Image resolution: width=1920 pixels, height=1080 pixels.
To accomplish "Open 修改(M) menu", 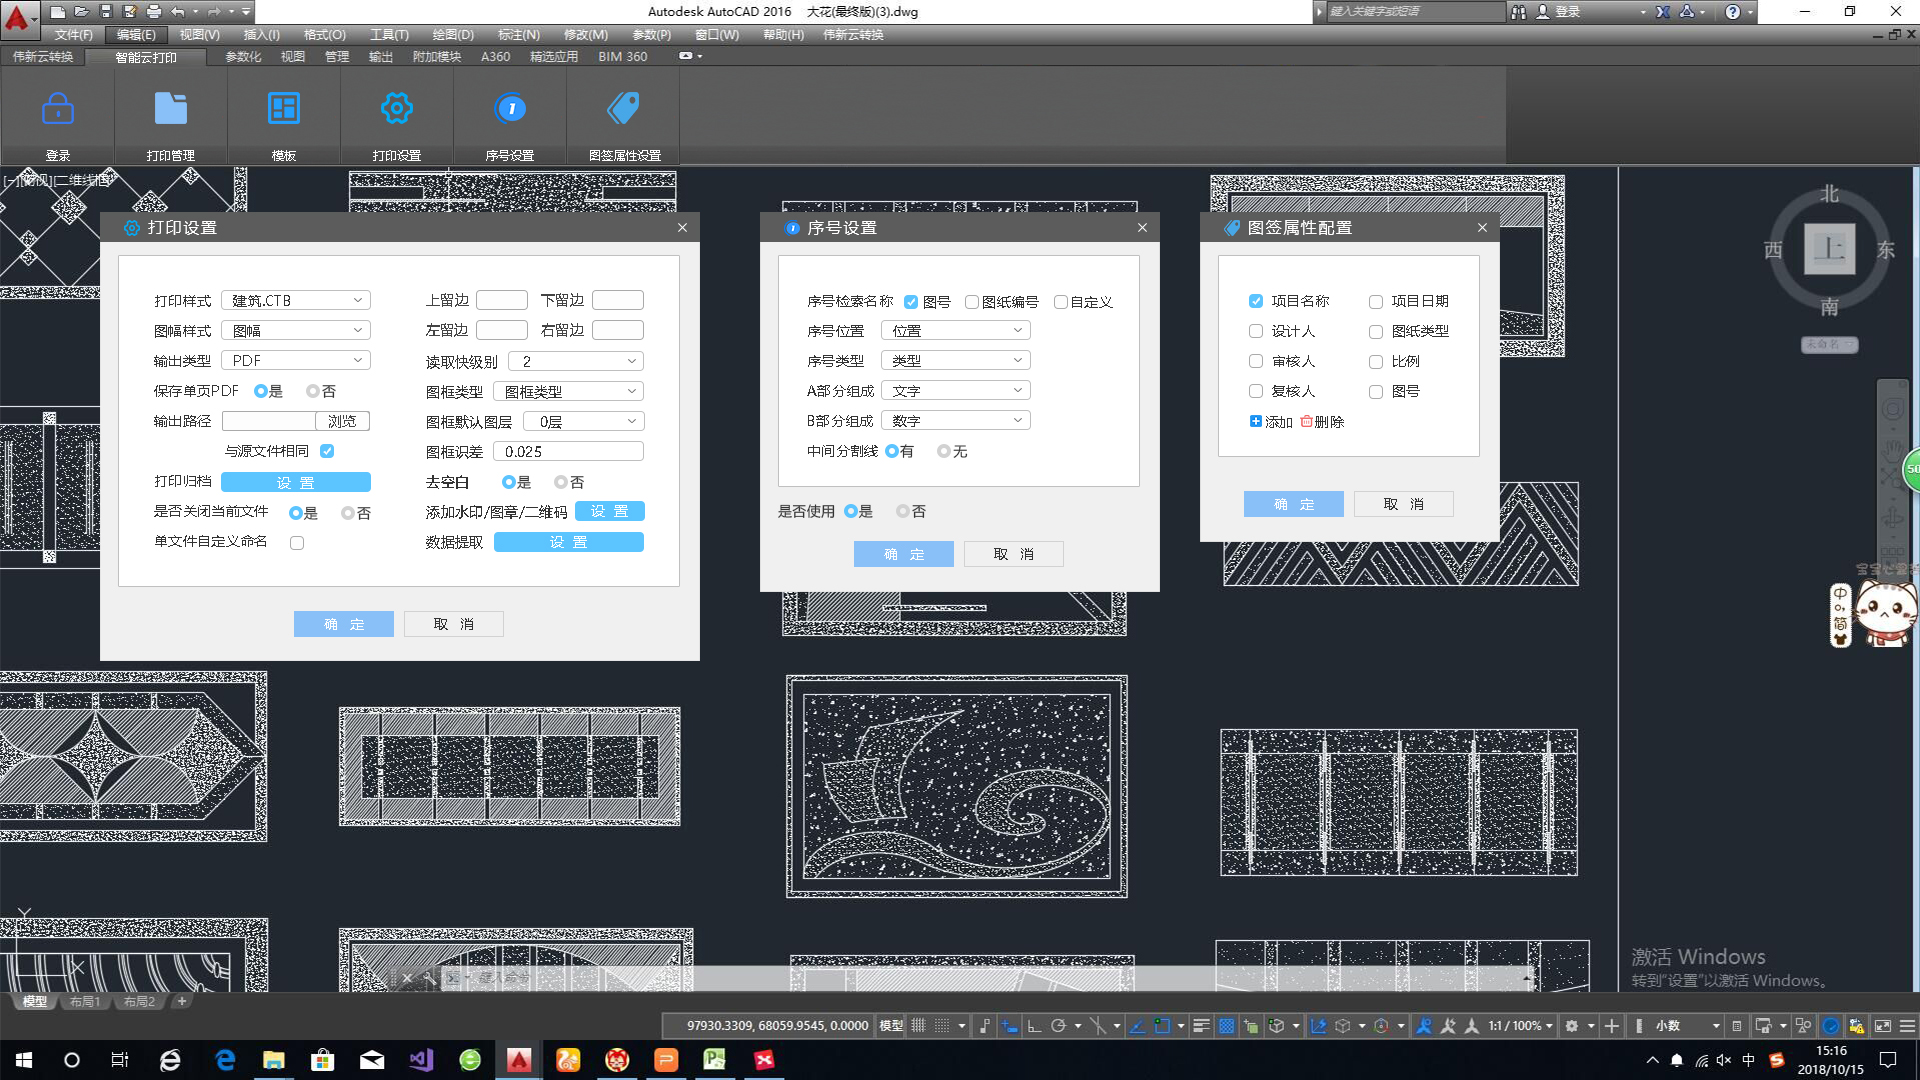I will point(585,35).
